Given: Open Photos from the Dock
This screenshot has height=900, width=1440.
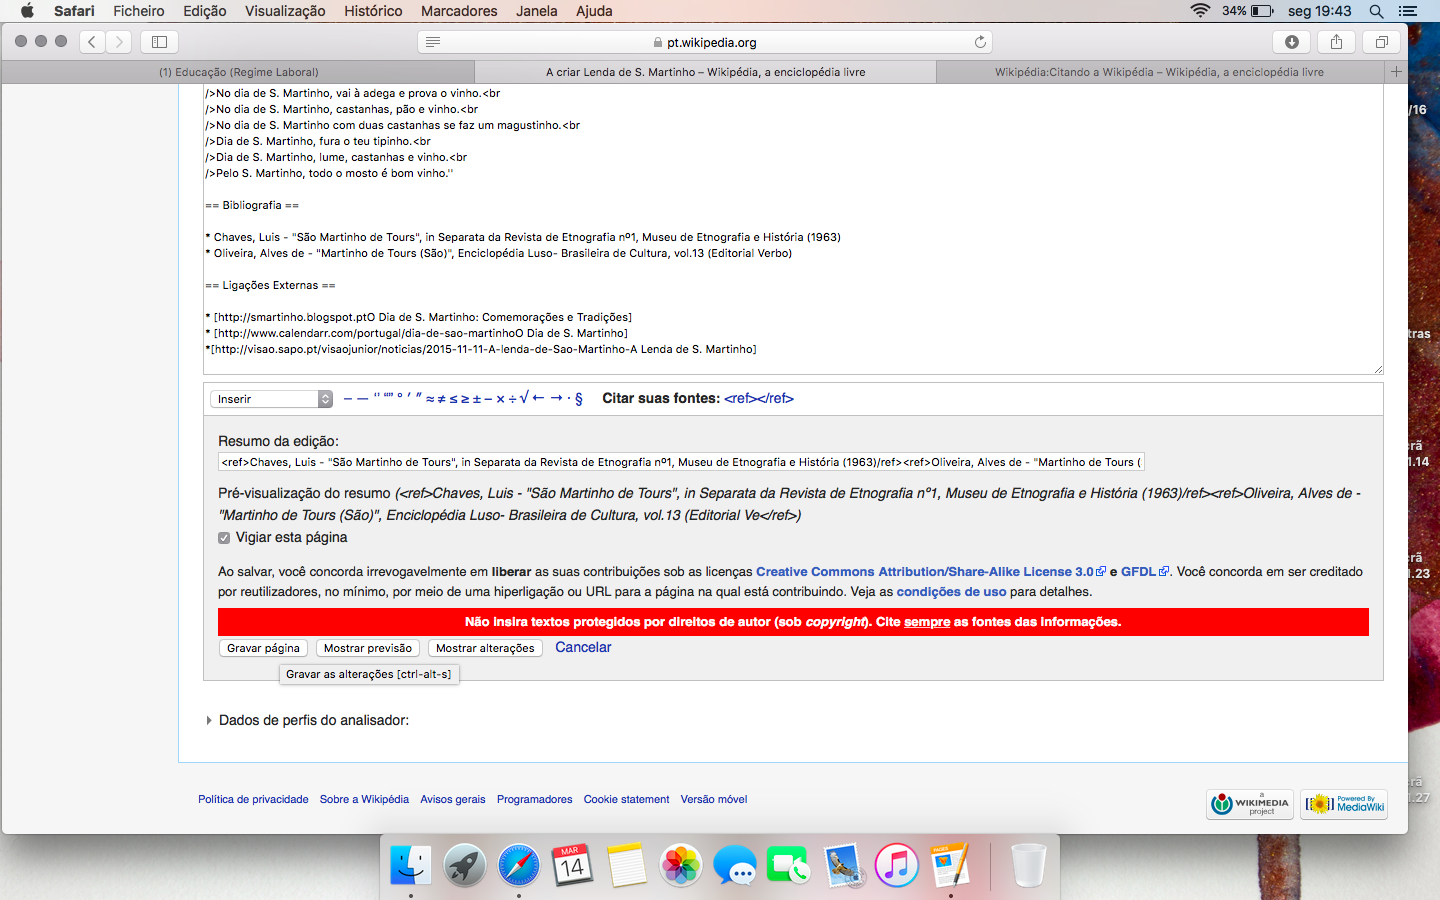Looking at the screenshot, I should [x=681, y=864].
